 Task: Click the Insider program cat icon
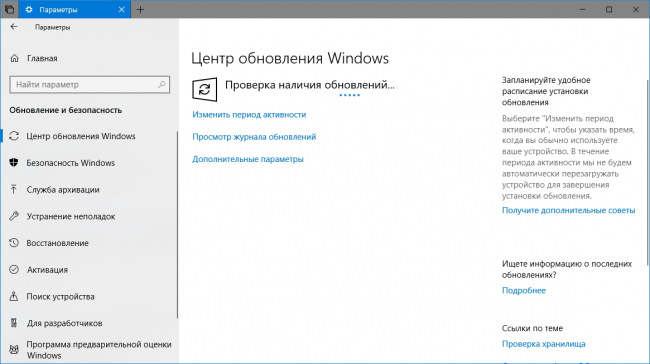coord(14,350)
